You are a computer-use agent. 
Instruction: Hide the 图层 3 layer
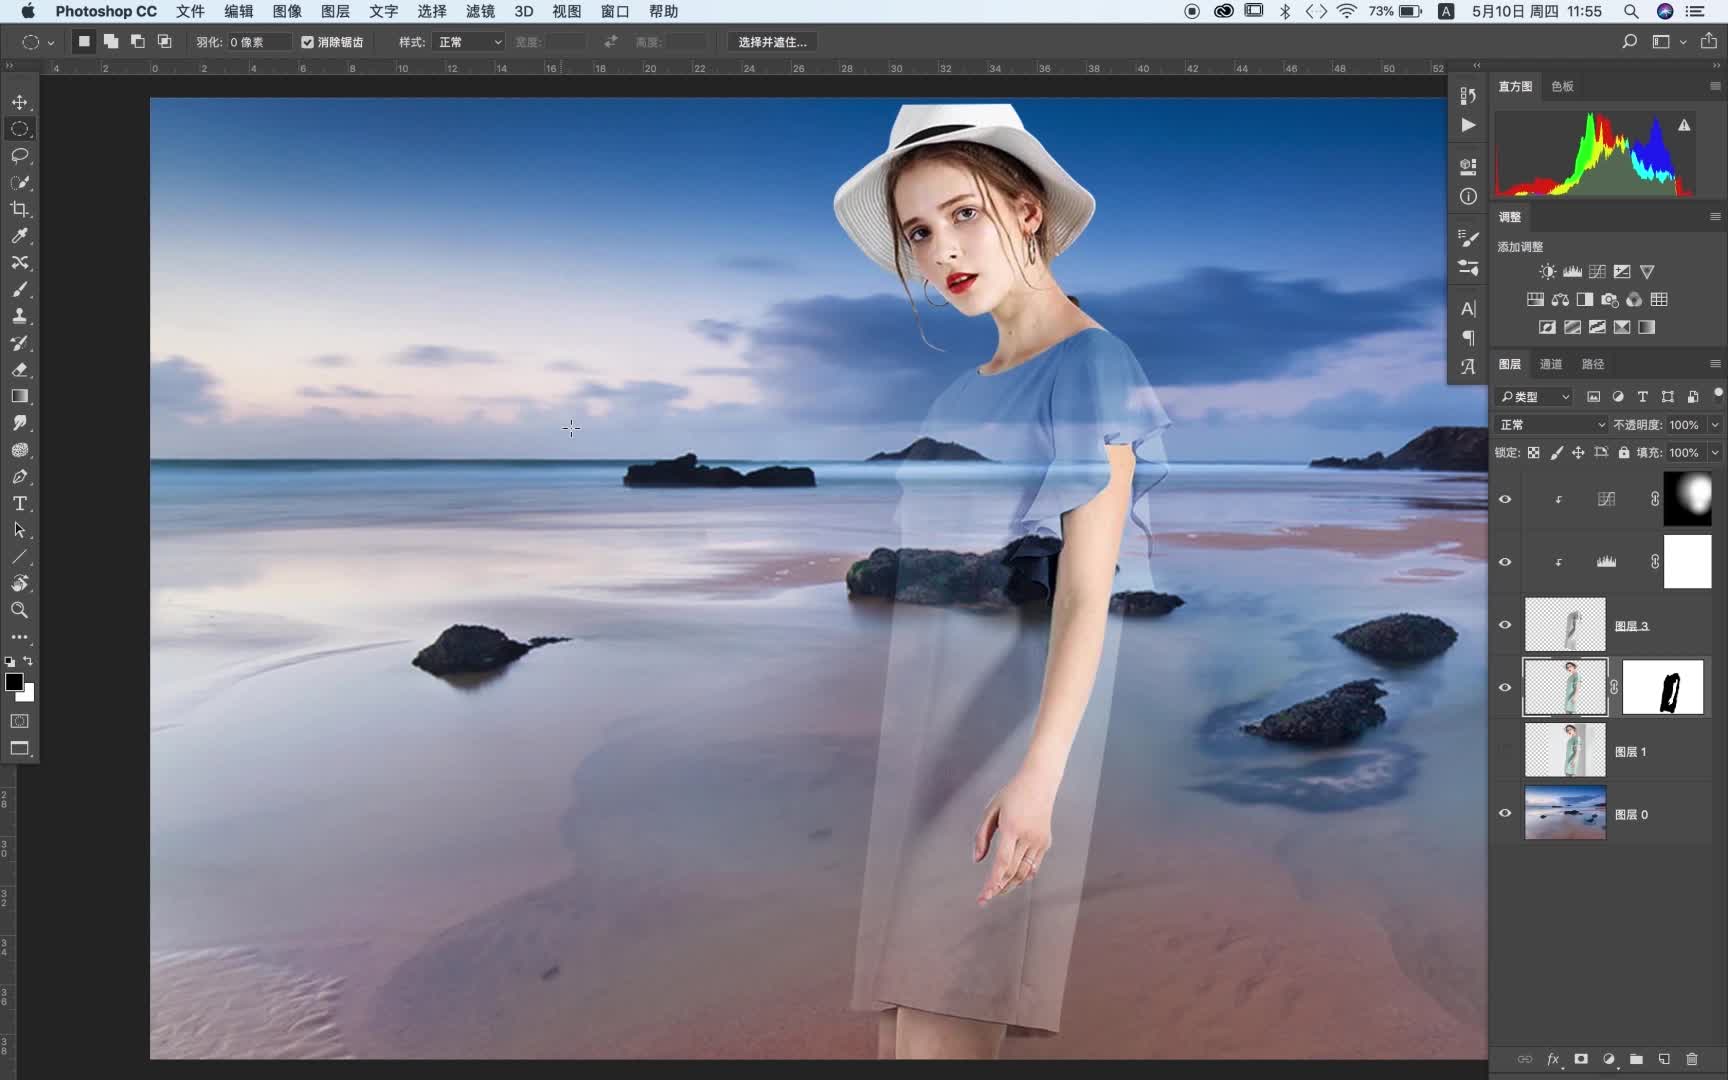pos(1505,625)
